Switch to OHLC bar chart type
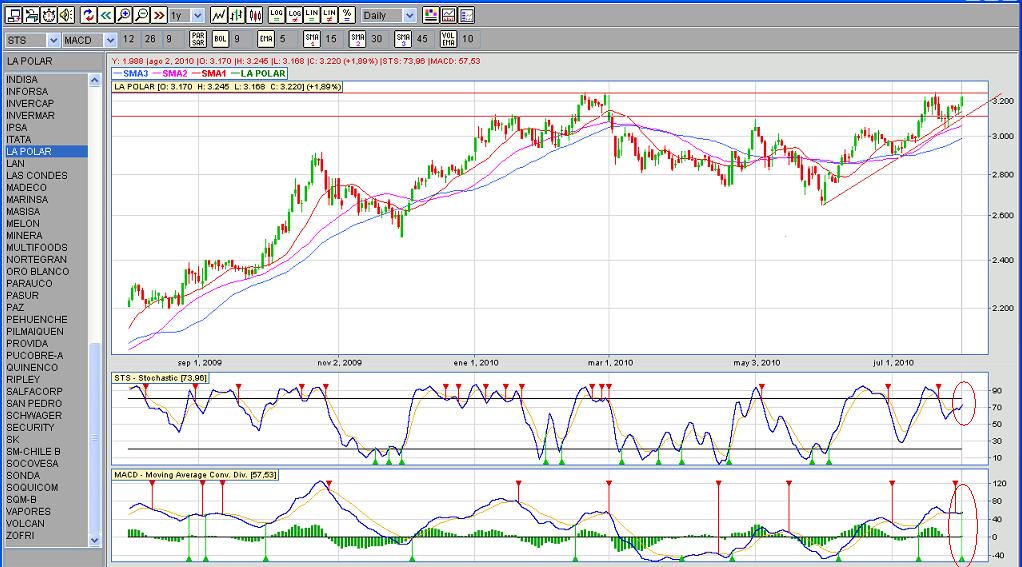The height and width of the screenshot is (567, 1022). [x=236, y=15]
